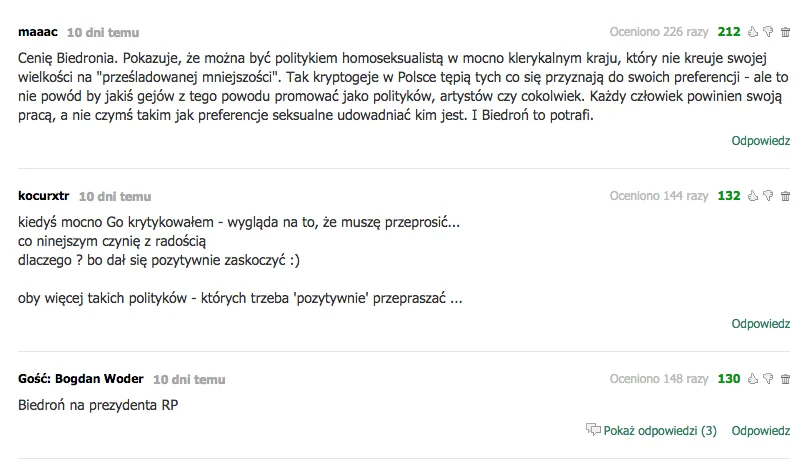Expand replies with Pokaż odpowiedzi (3)
The height and width of the screenshot is (464, 810).
(660, 430)
